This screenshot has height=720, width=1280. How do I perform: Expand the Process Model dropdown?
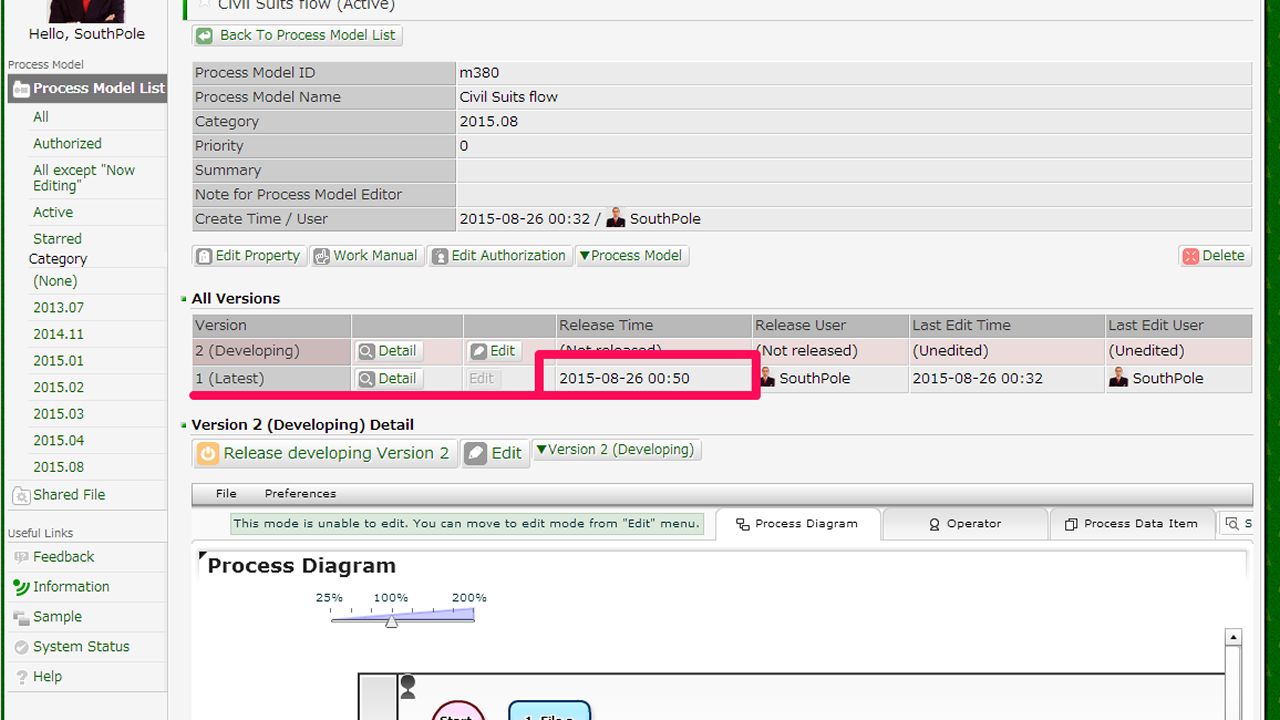632,256
